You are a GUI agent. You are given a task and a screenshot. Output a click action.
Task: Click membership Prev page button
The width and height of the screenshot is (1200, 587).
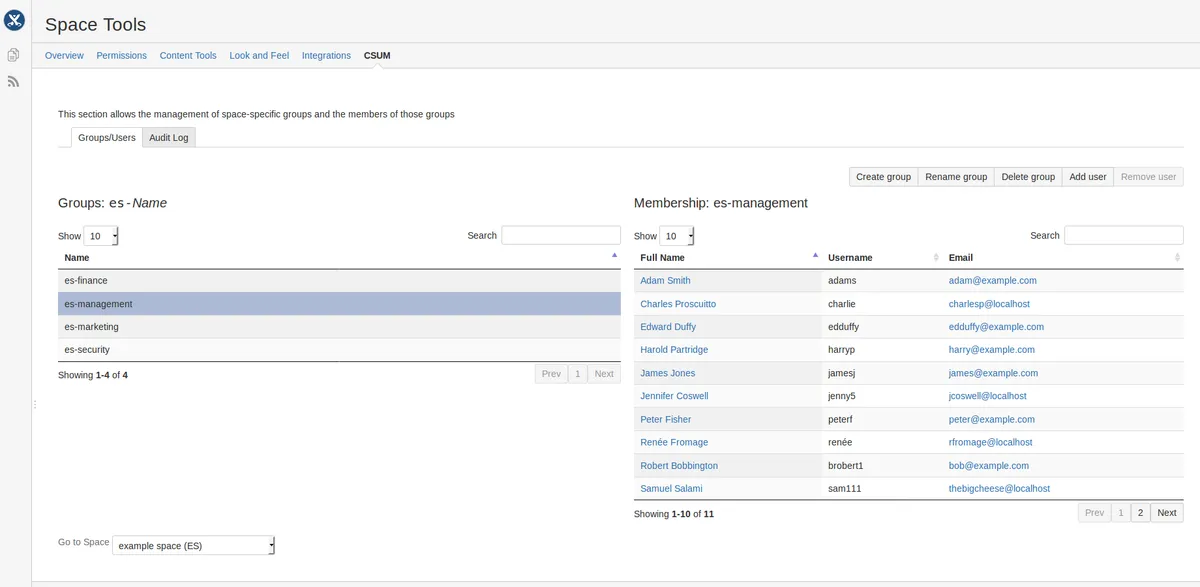(1094, 512)
